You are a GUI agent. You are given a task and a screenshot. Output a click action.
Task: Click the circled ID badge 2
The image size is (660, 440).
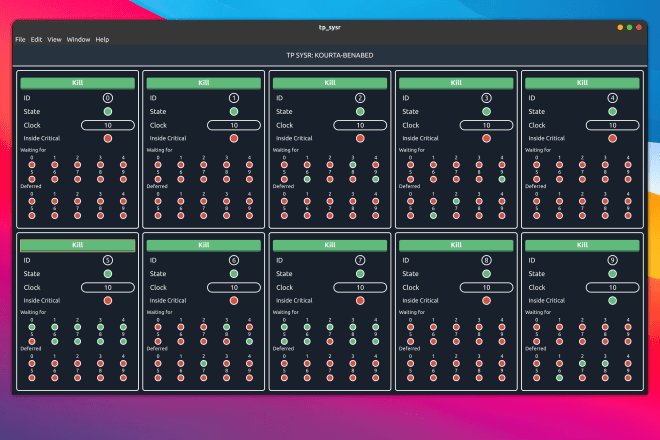(360, 98)
